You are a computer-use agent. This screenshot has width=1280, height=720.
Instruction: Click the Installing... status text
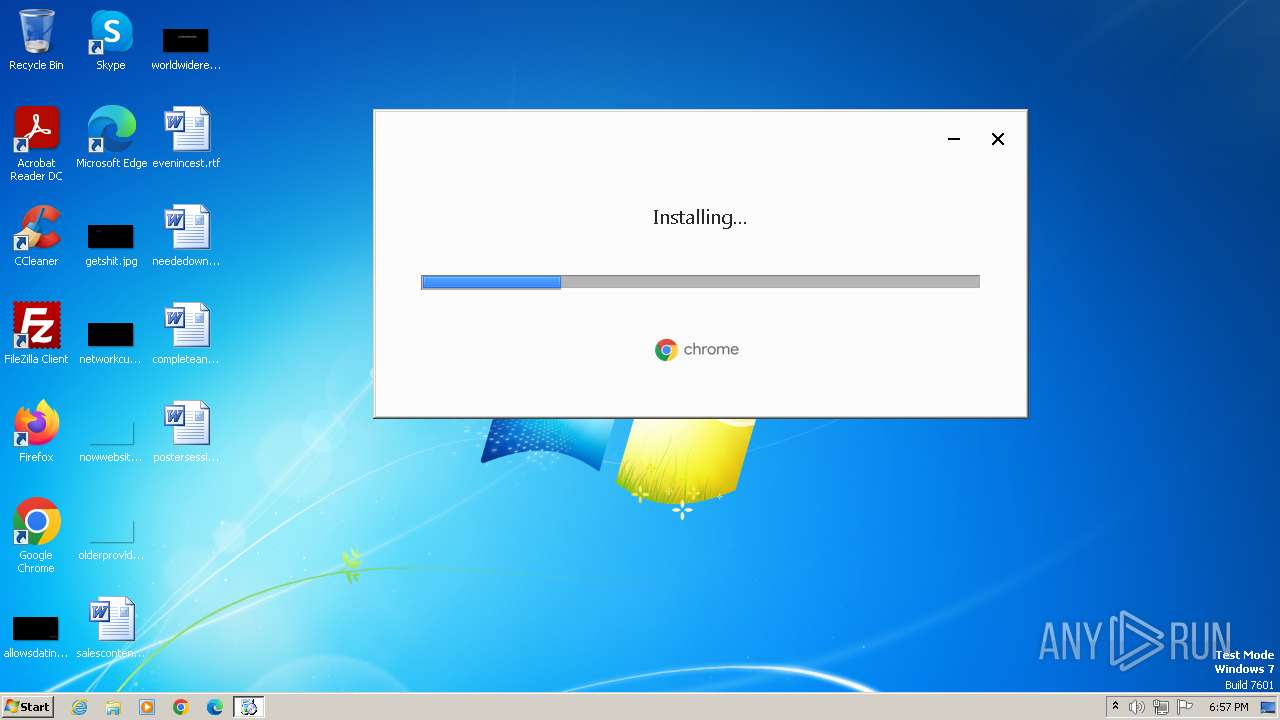(x=700, y=217)
